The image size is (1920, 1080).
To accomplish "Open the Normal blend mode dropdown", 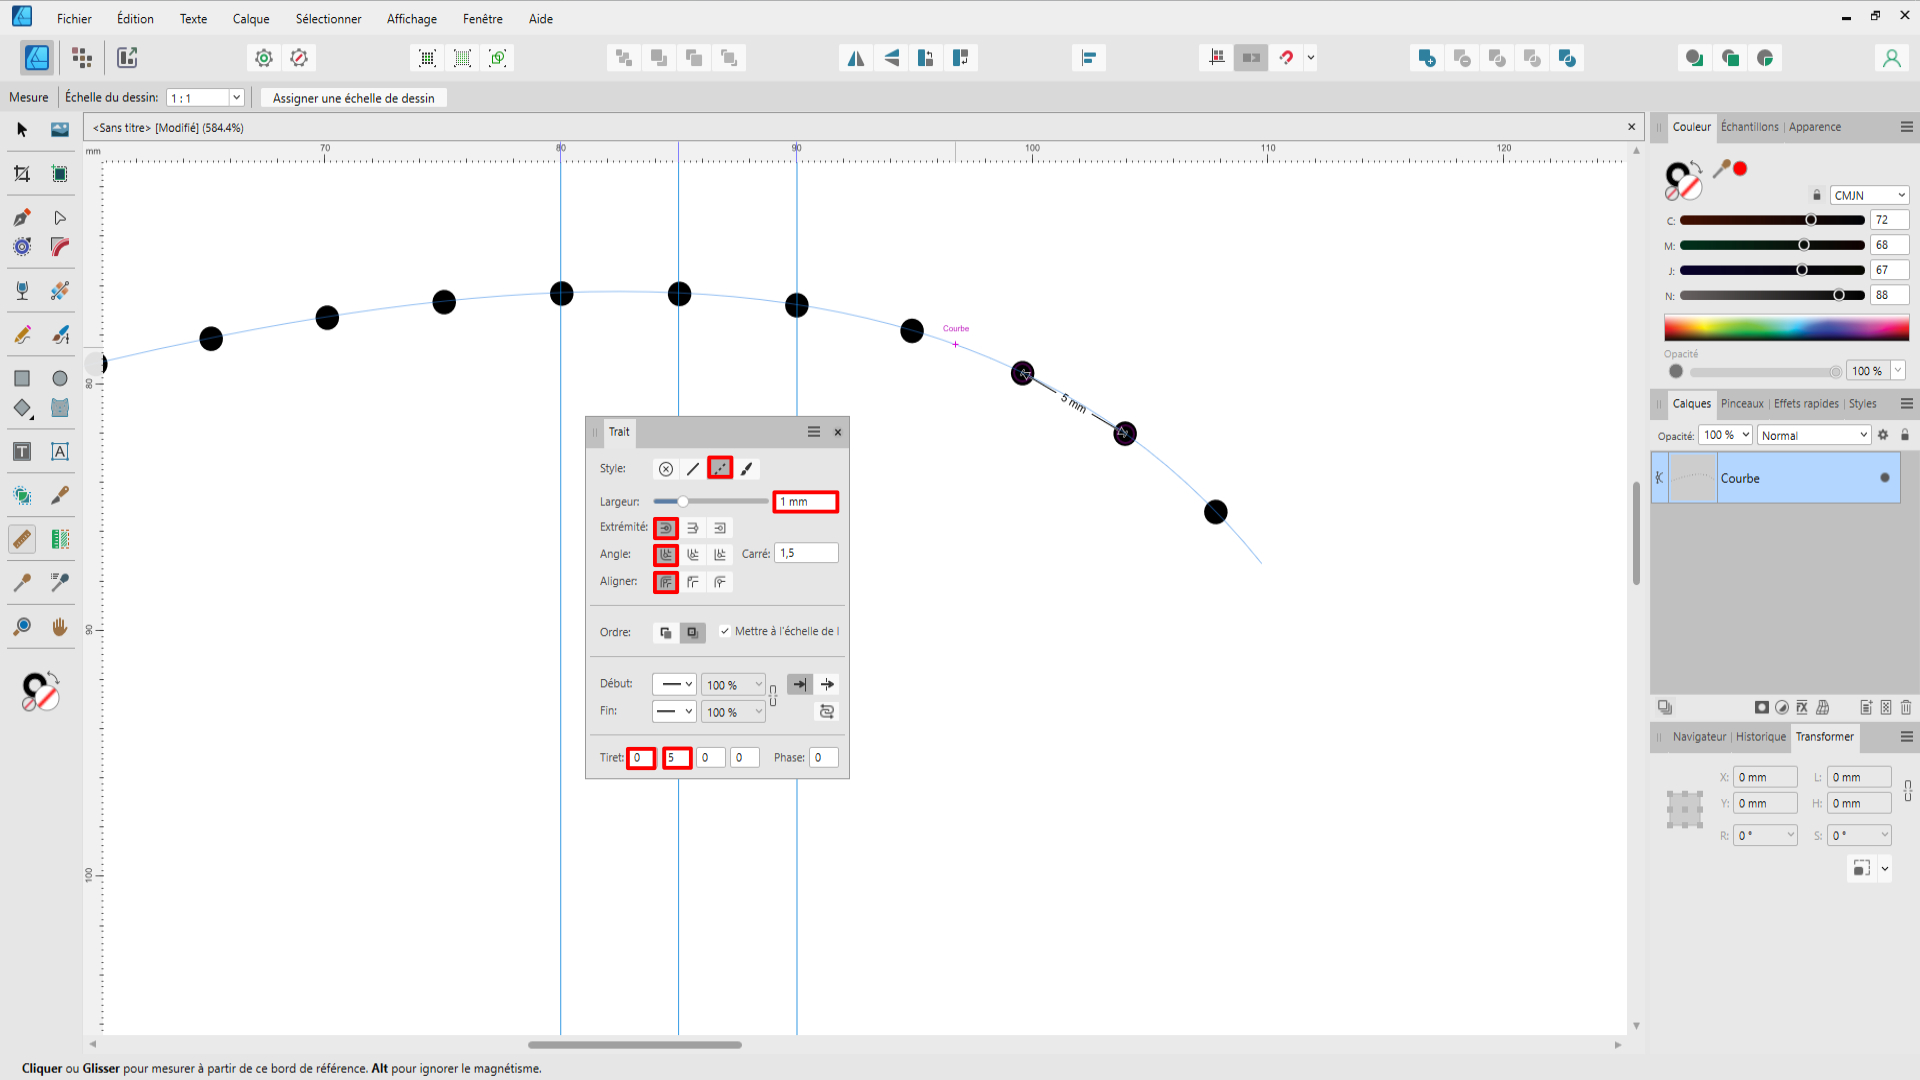I will [x=1814, y=435].
